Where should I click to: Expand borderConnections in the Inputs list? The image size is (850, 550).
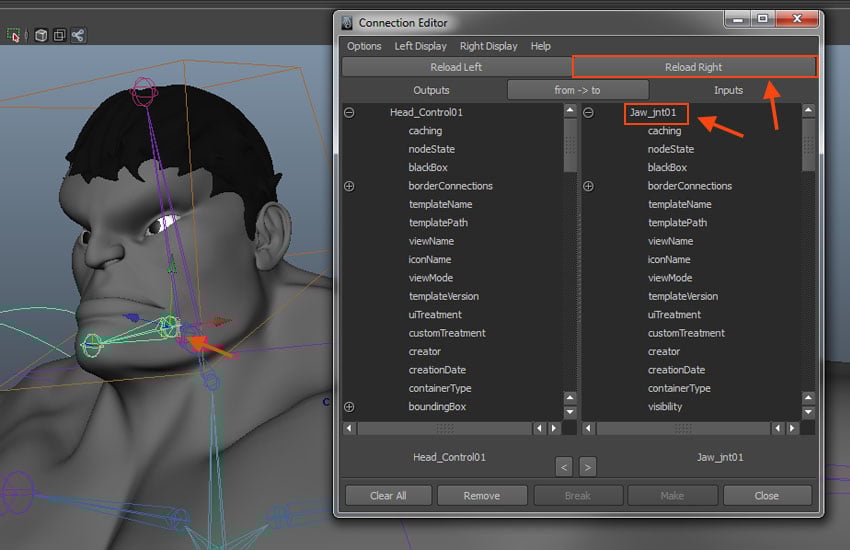pos(588,186)
